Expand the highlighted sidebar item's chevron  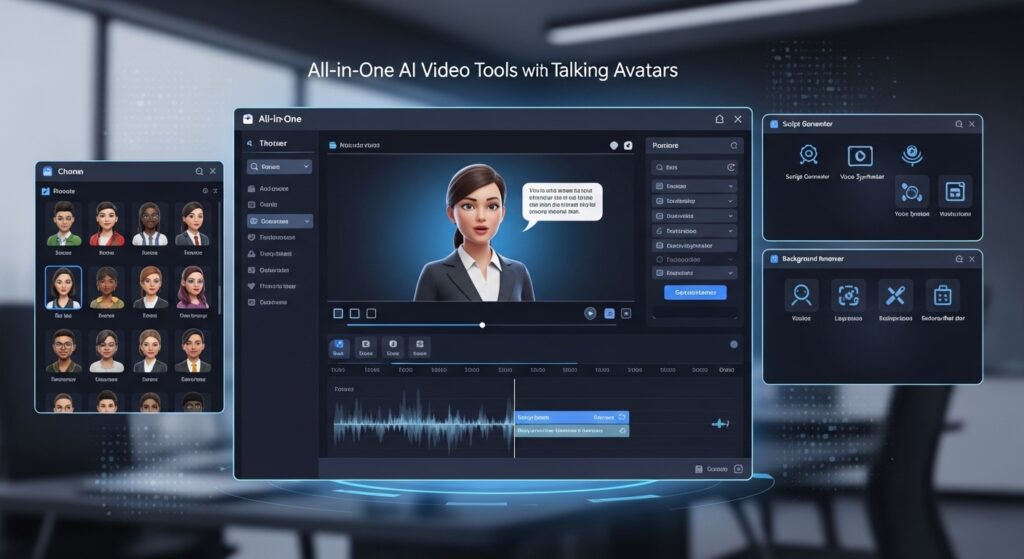[x=306, y=221]
